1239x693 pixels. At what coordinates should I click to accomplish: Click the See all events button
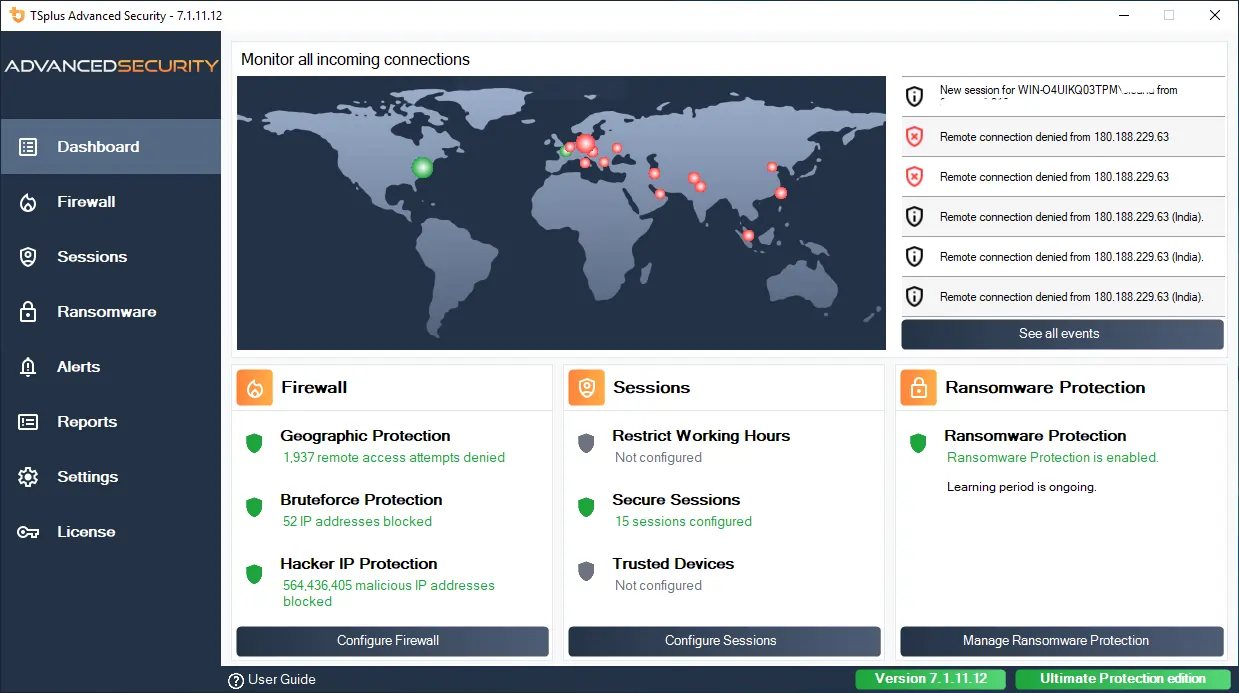1061,334
